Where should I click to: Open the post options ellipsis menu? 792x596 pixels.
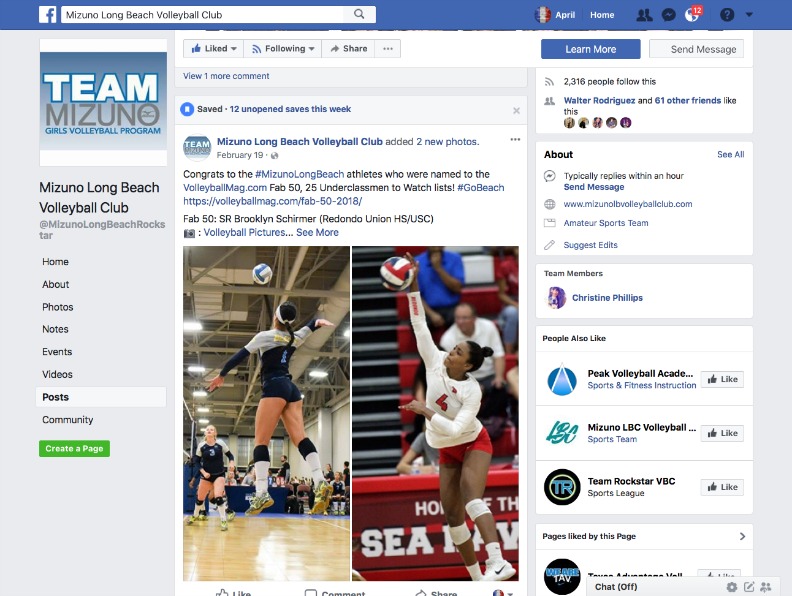[x=515, y=139]
